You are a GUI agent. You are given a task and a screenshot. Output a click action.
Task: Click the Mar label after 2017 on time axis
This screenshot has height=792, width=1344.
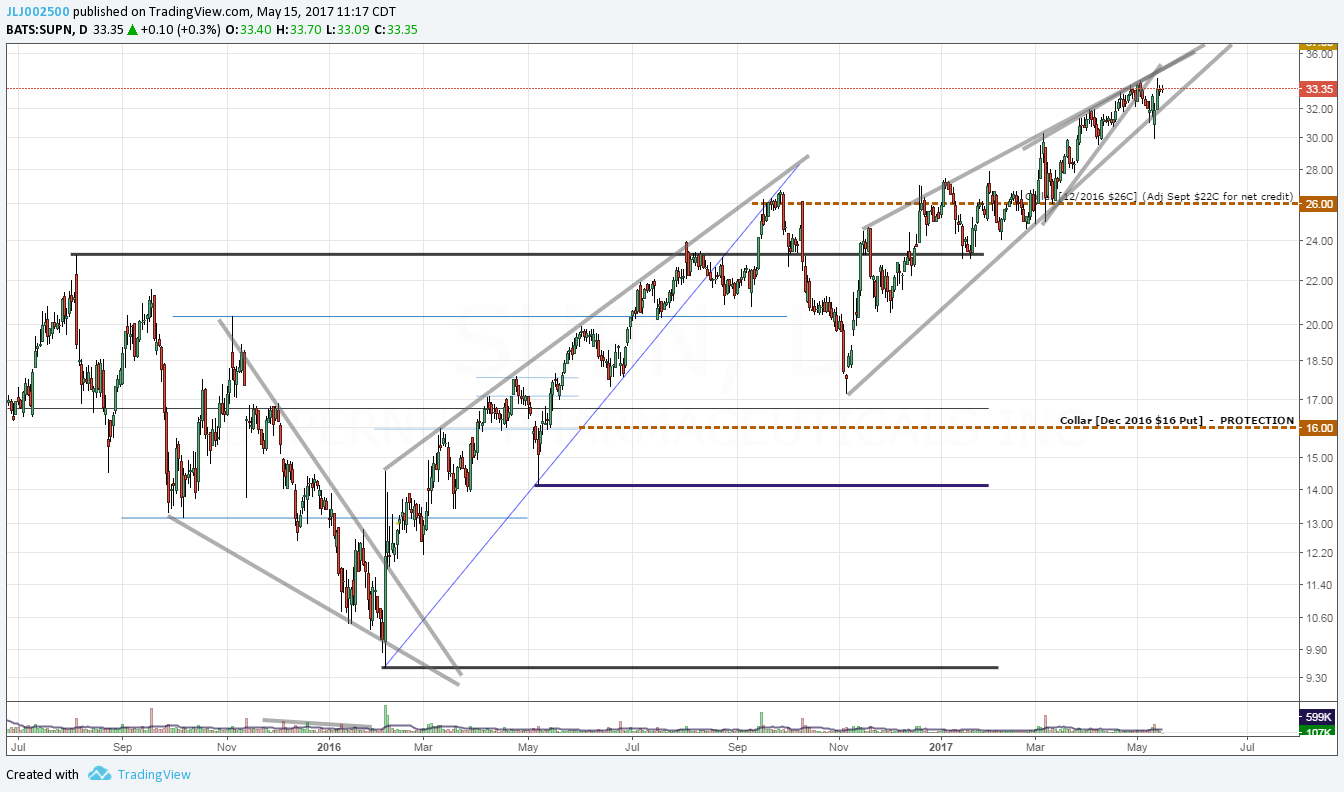[1036, 746]
